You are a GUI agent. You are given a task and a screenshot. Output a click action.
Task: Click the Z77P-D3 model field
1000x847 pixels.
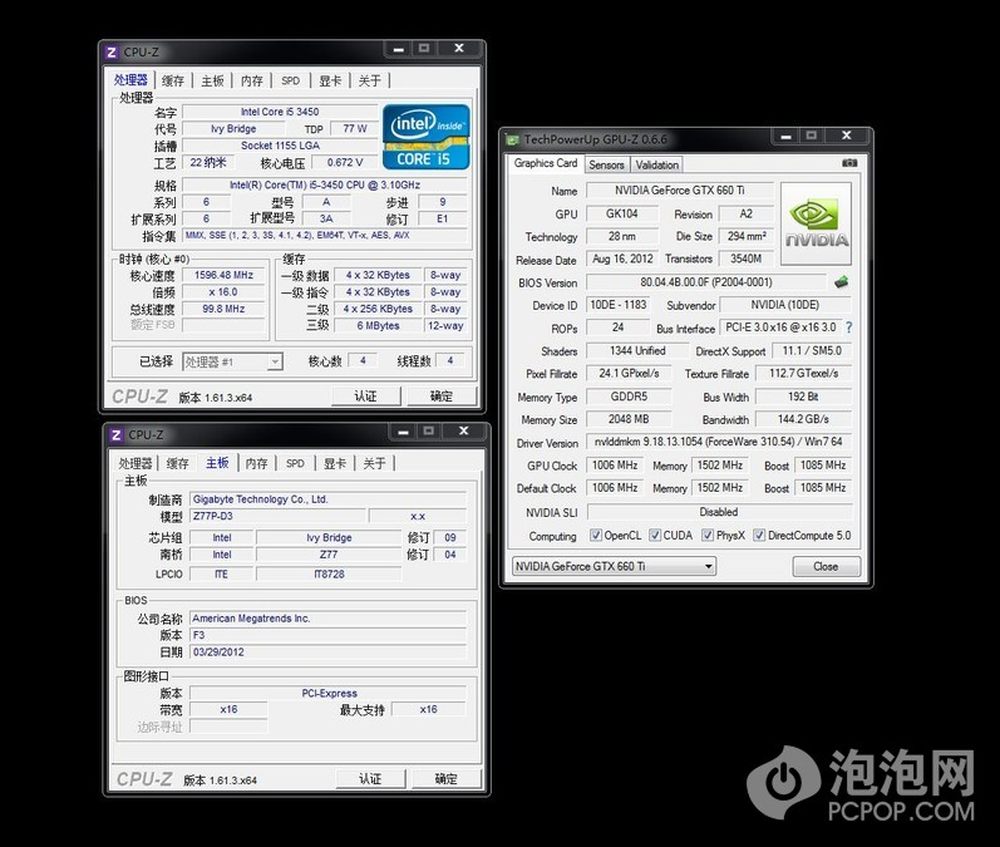278,516
